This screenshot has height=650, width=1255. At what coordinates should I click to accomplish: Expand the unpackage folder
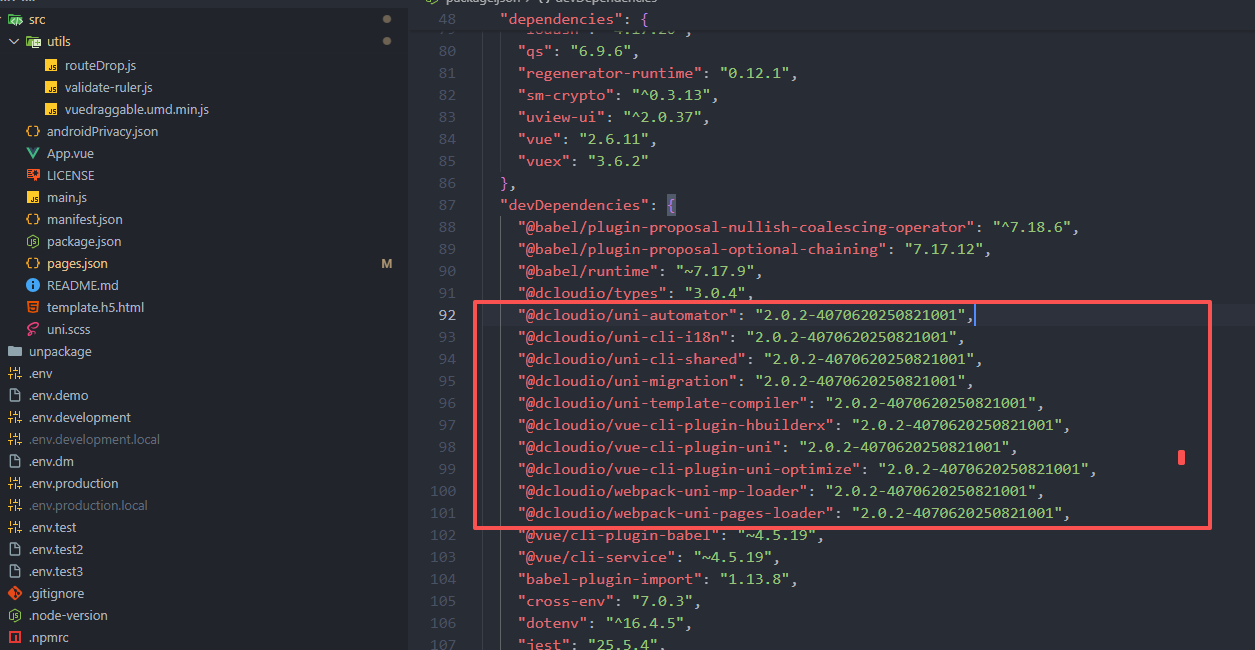(x=60, y=351)
